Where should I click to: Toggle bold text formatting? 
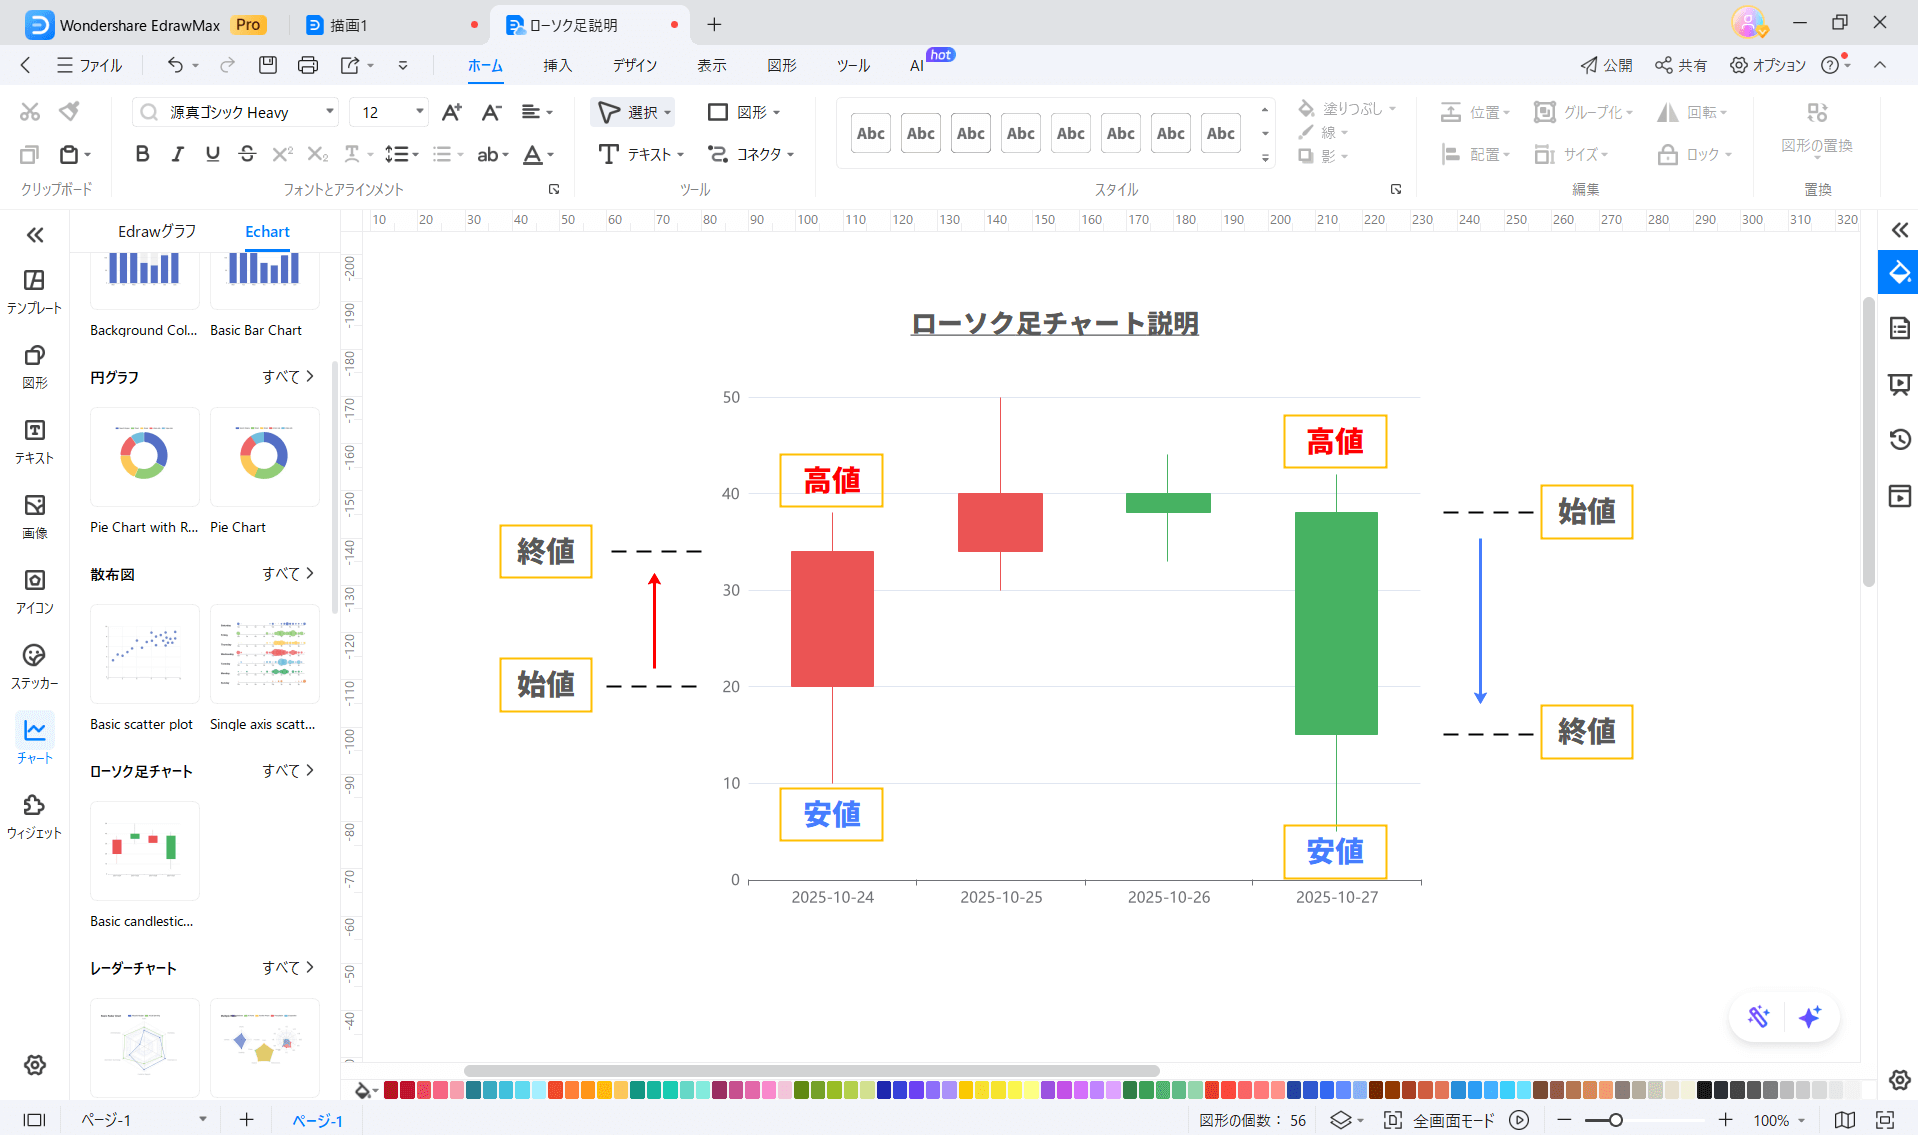pyautogui.click(x=142, y=154)
